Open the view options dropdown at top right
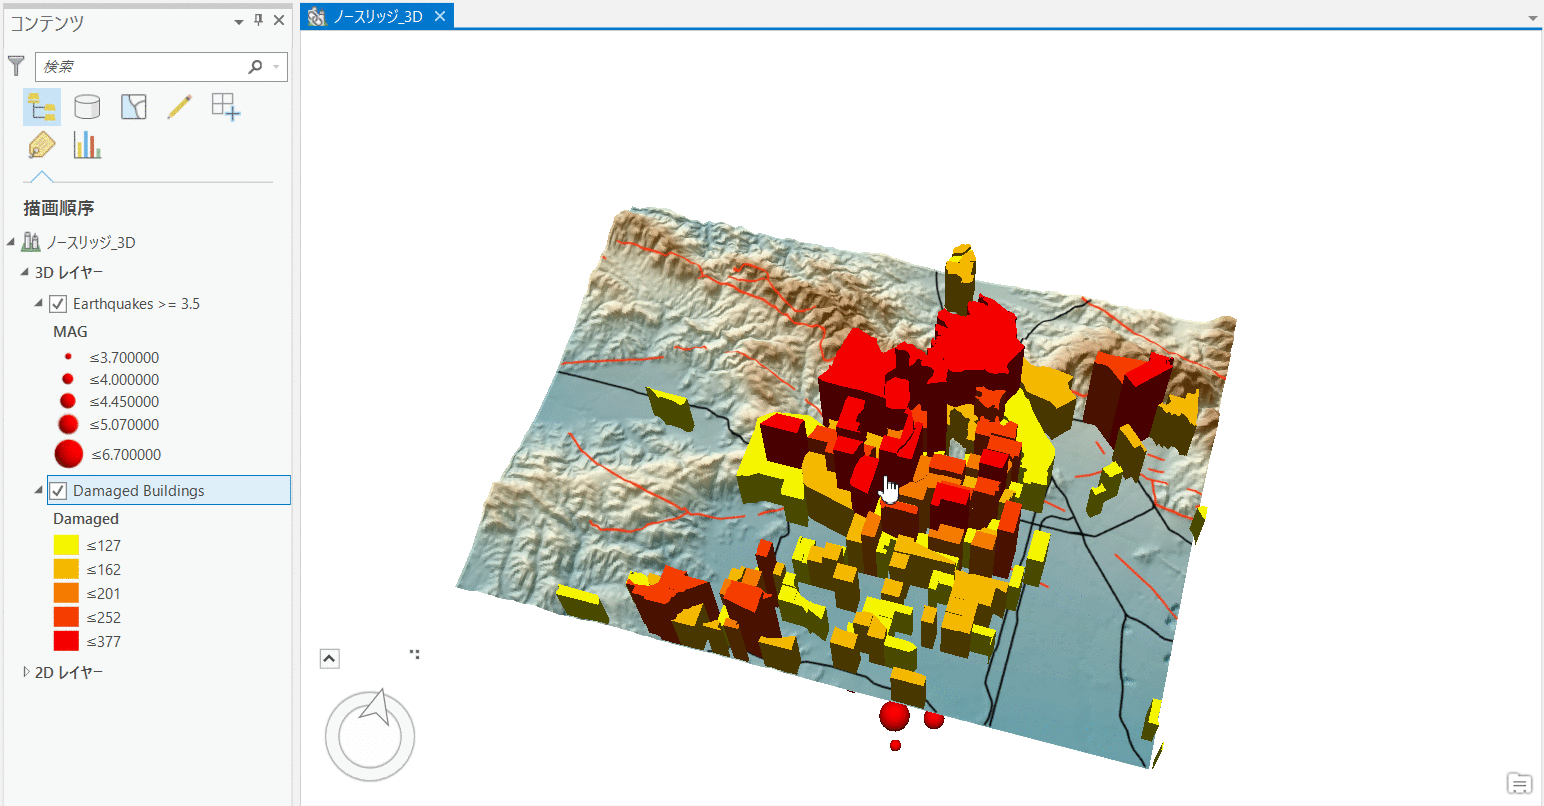The image size is (1544, 806). tap(1531, 17)
